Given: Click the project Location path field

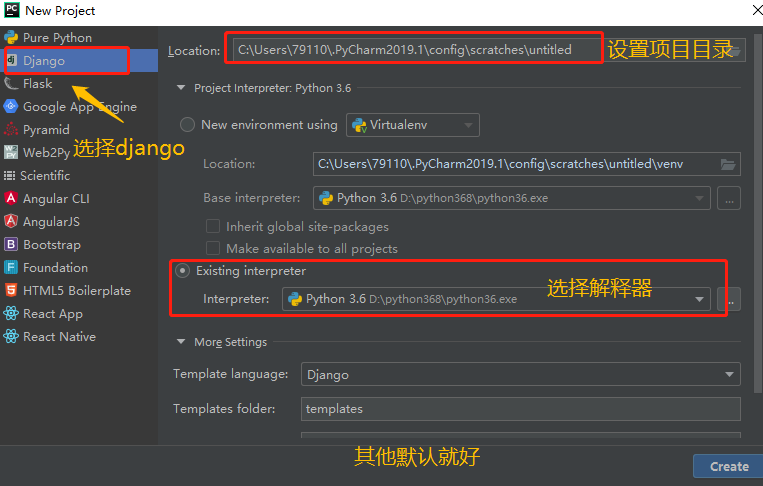Looking at the screenshot, I should click(489, 50).
